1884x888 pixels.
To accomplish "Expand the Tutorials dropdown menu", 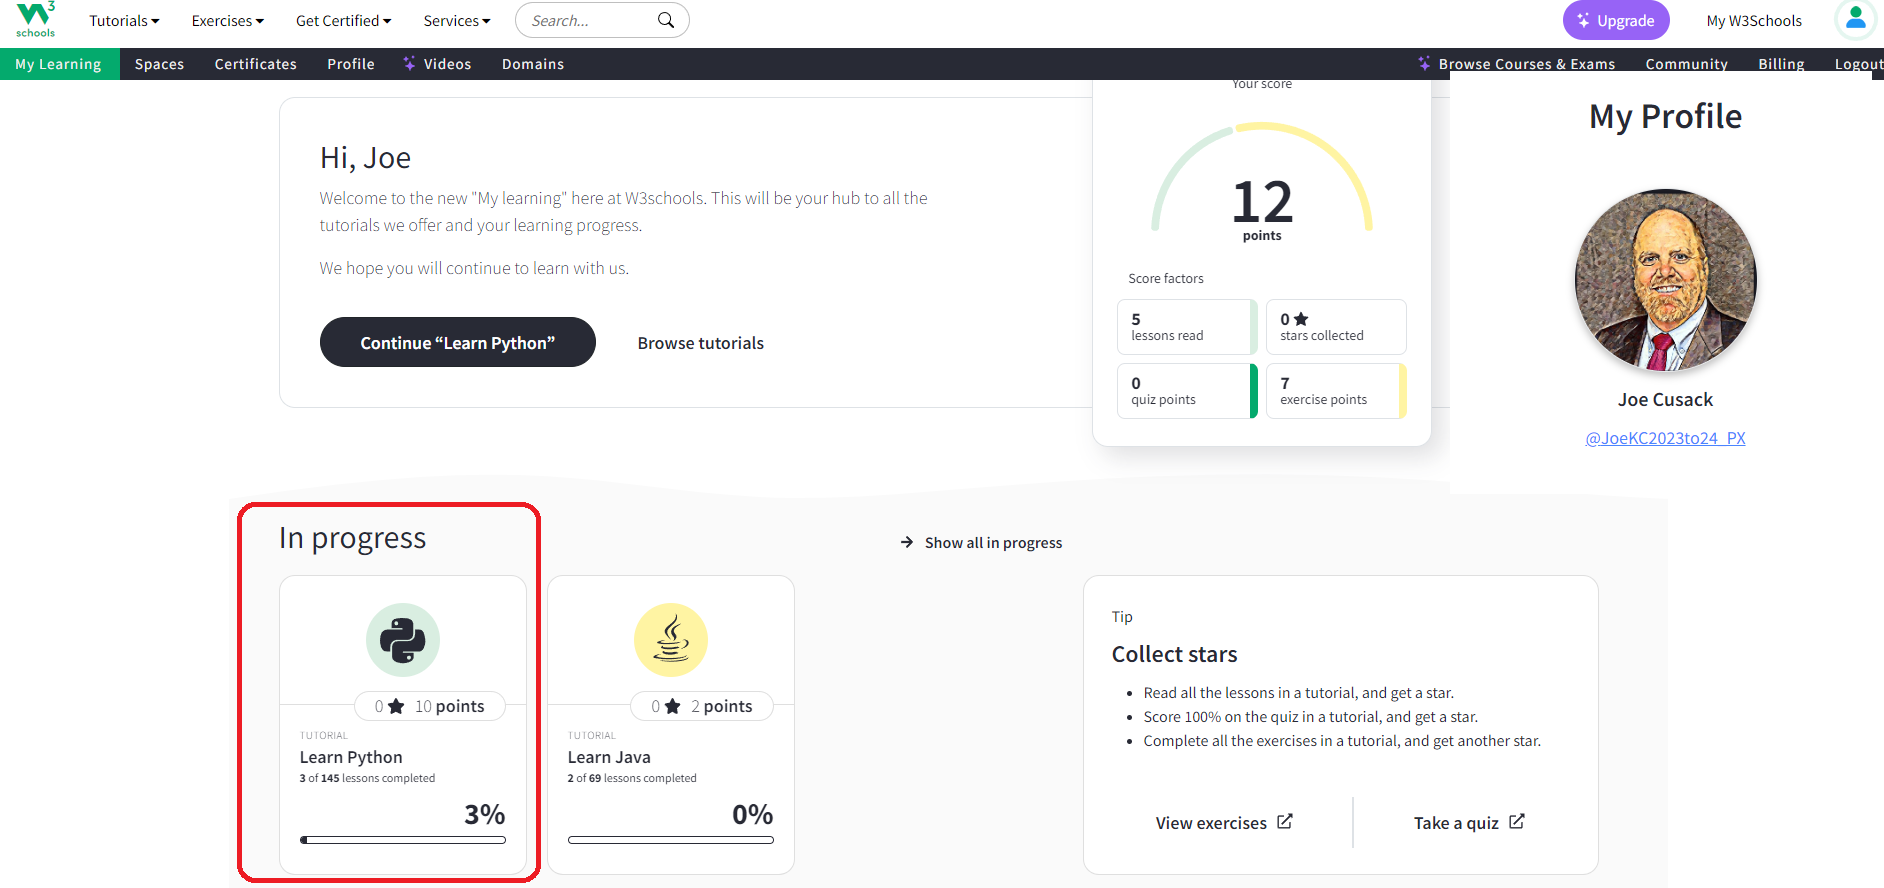I will 124,21.
